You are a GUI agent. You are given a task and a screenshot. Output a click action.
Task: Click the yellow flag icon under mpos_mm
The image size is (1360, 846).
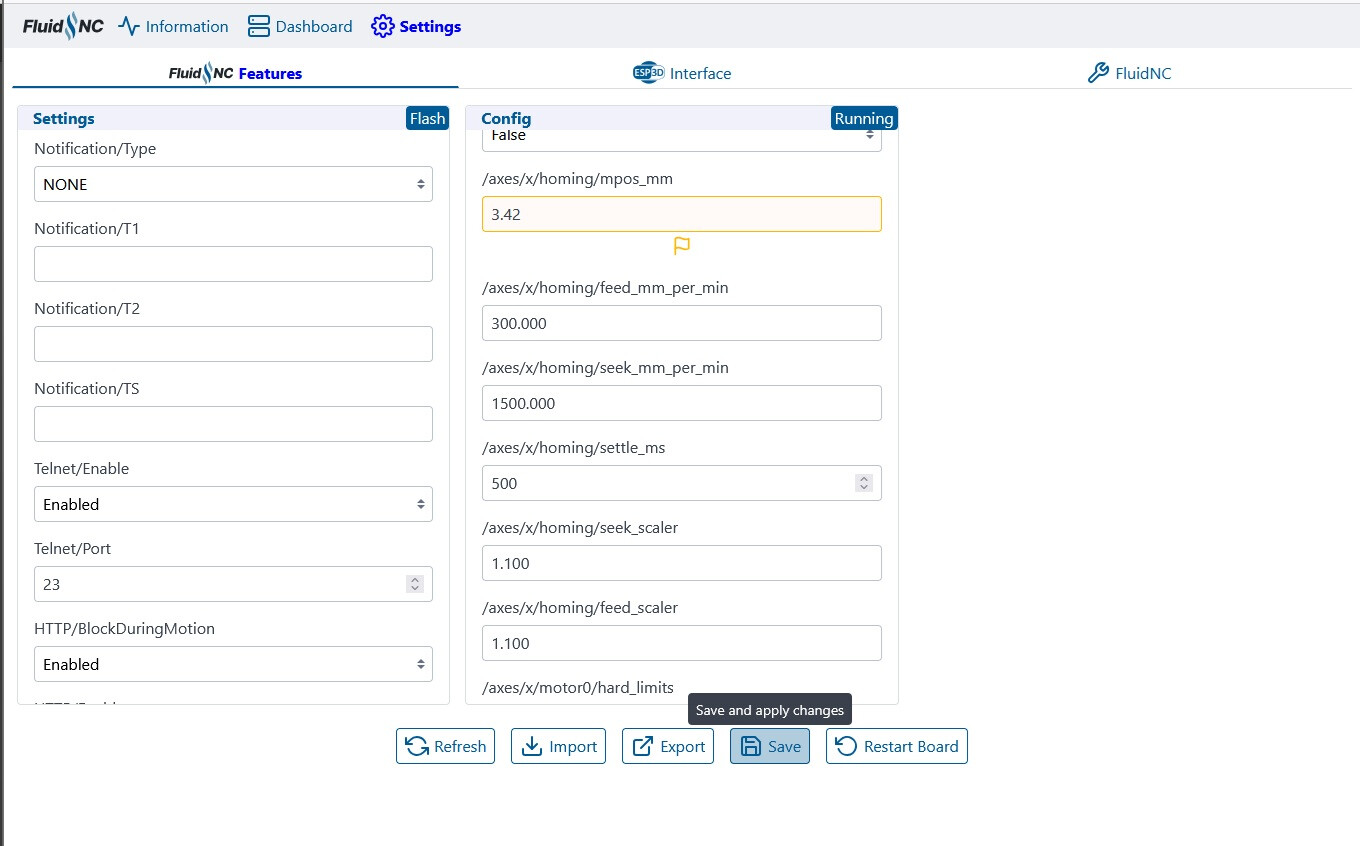682,246
